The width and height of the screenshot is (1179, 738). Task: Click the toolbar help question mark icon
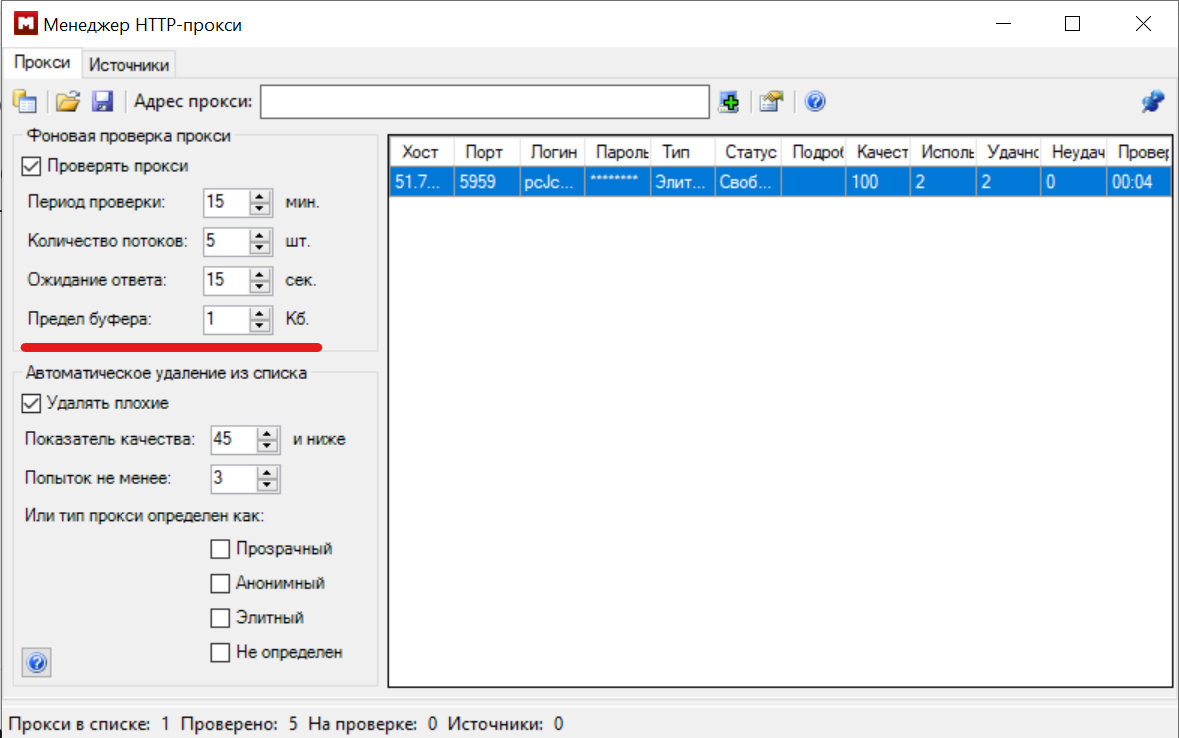[815, 101]
